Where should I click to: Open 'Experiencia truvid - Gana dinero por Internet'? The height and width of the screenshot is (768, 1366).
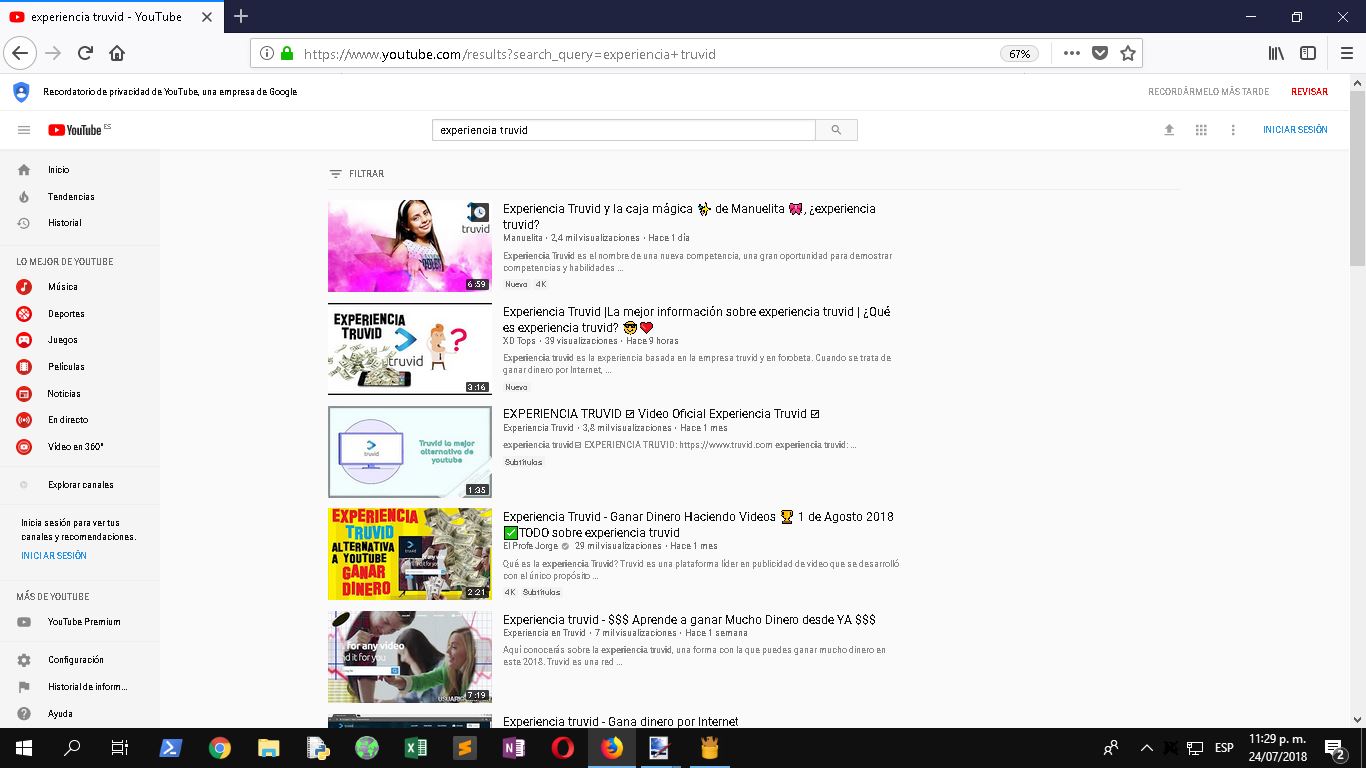tap(620, 721)
